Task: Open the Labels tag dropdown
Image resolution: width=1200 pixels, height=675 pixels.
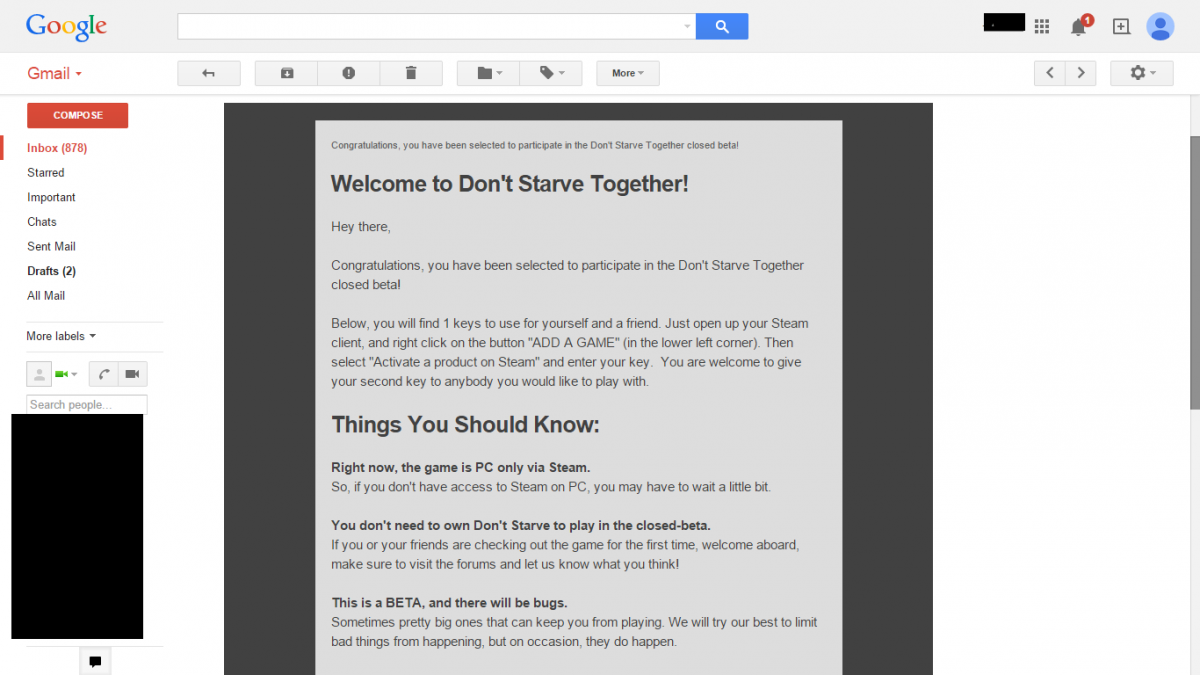Action: (x=551, y=73)
